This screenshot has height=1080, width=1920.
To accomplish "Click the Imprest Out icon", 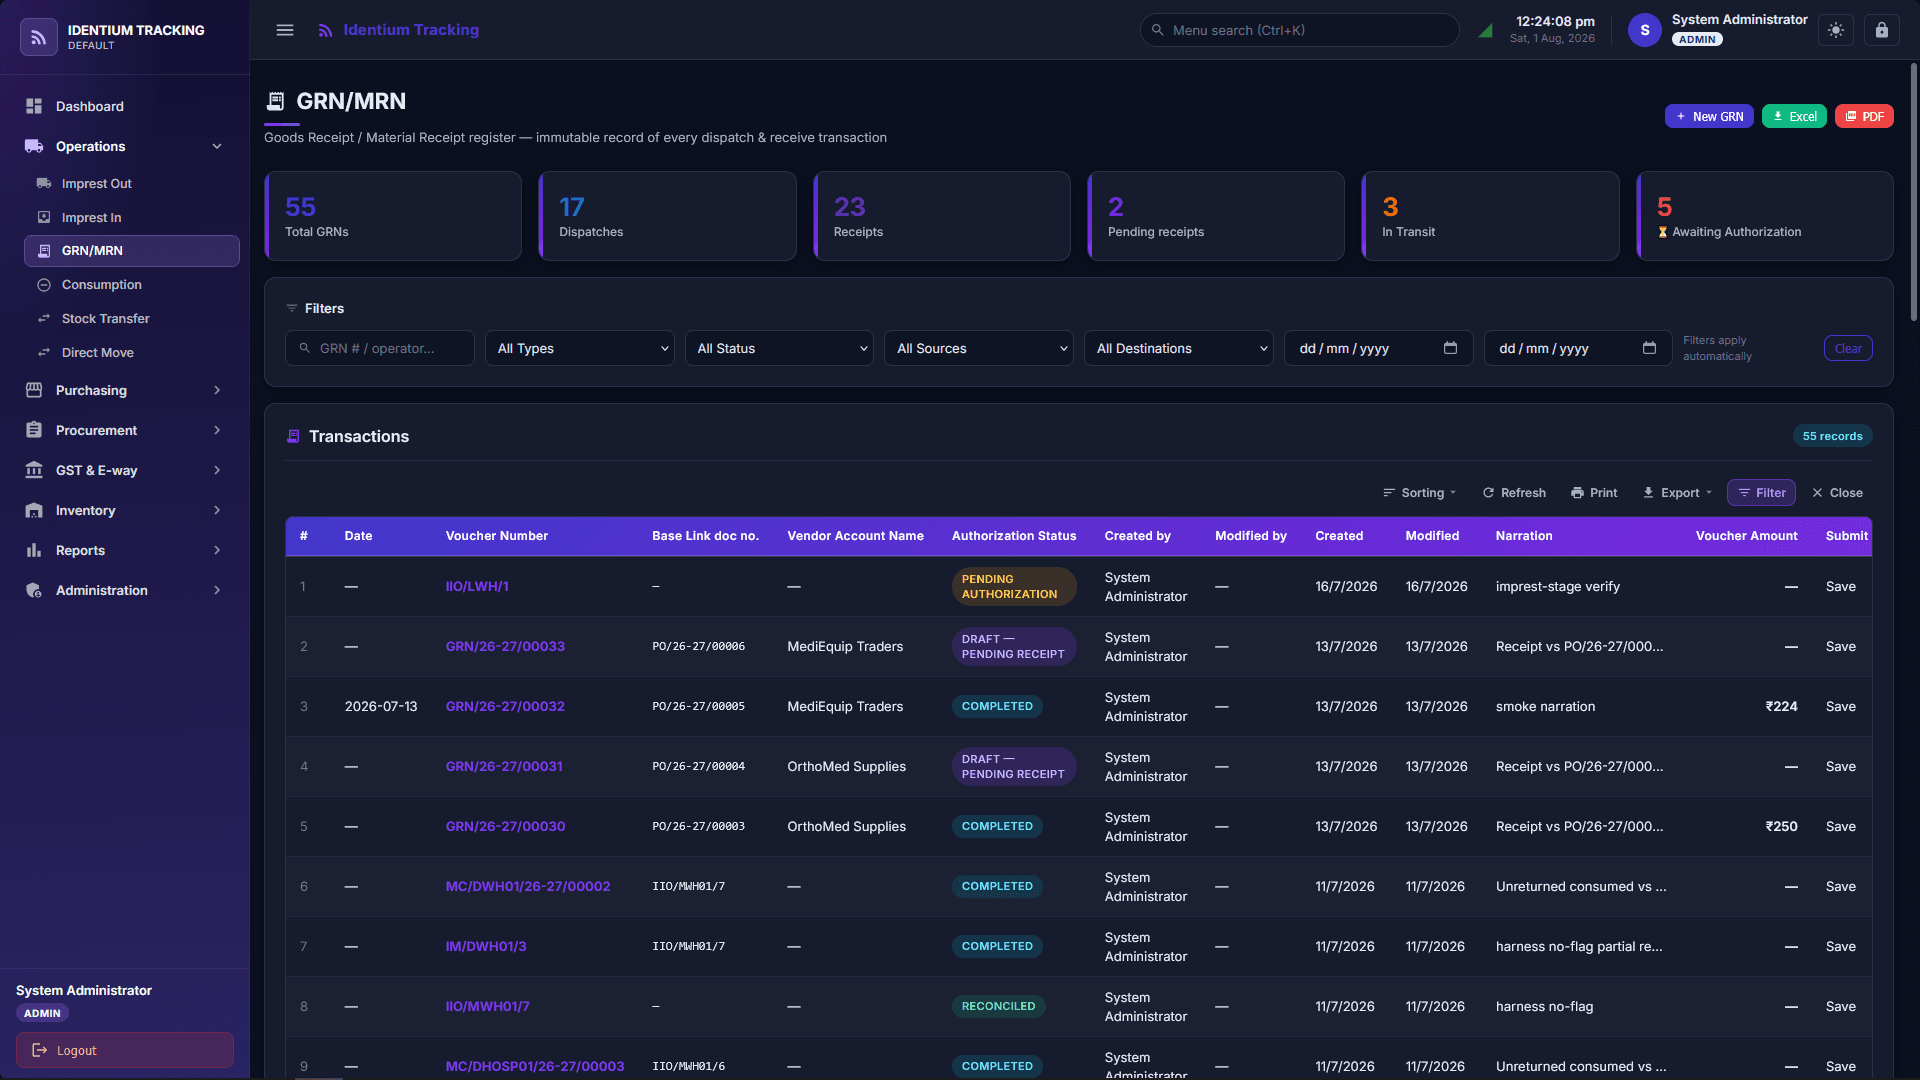I will click(44, 183).
